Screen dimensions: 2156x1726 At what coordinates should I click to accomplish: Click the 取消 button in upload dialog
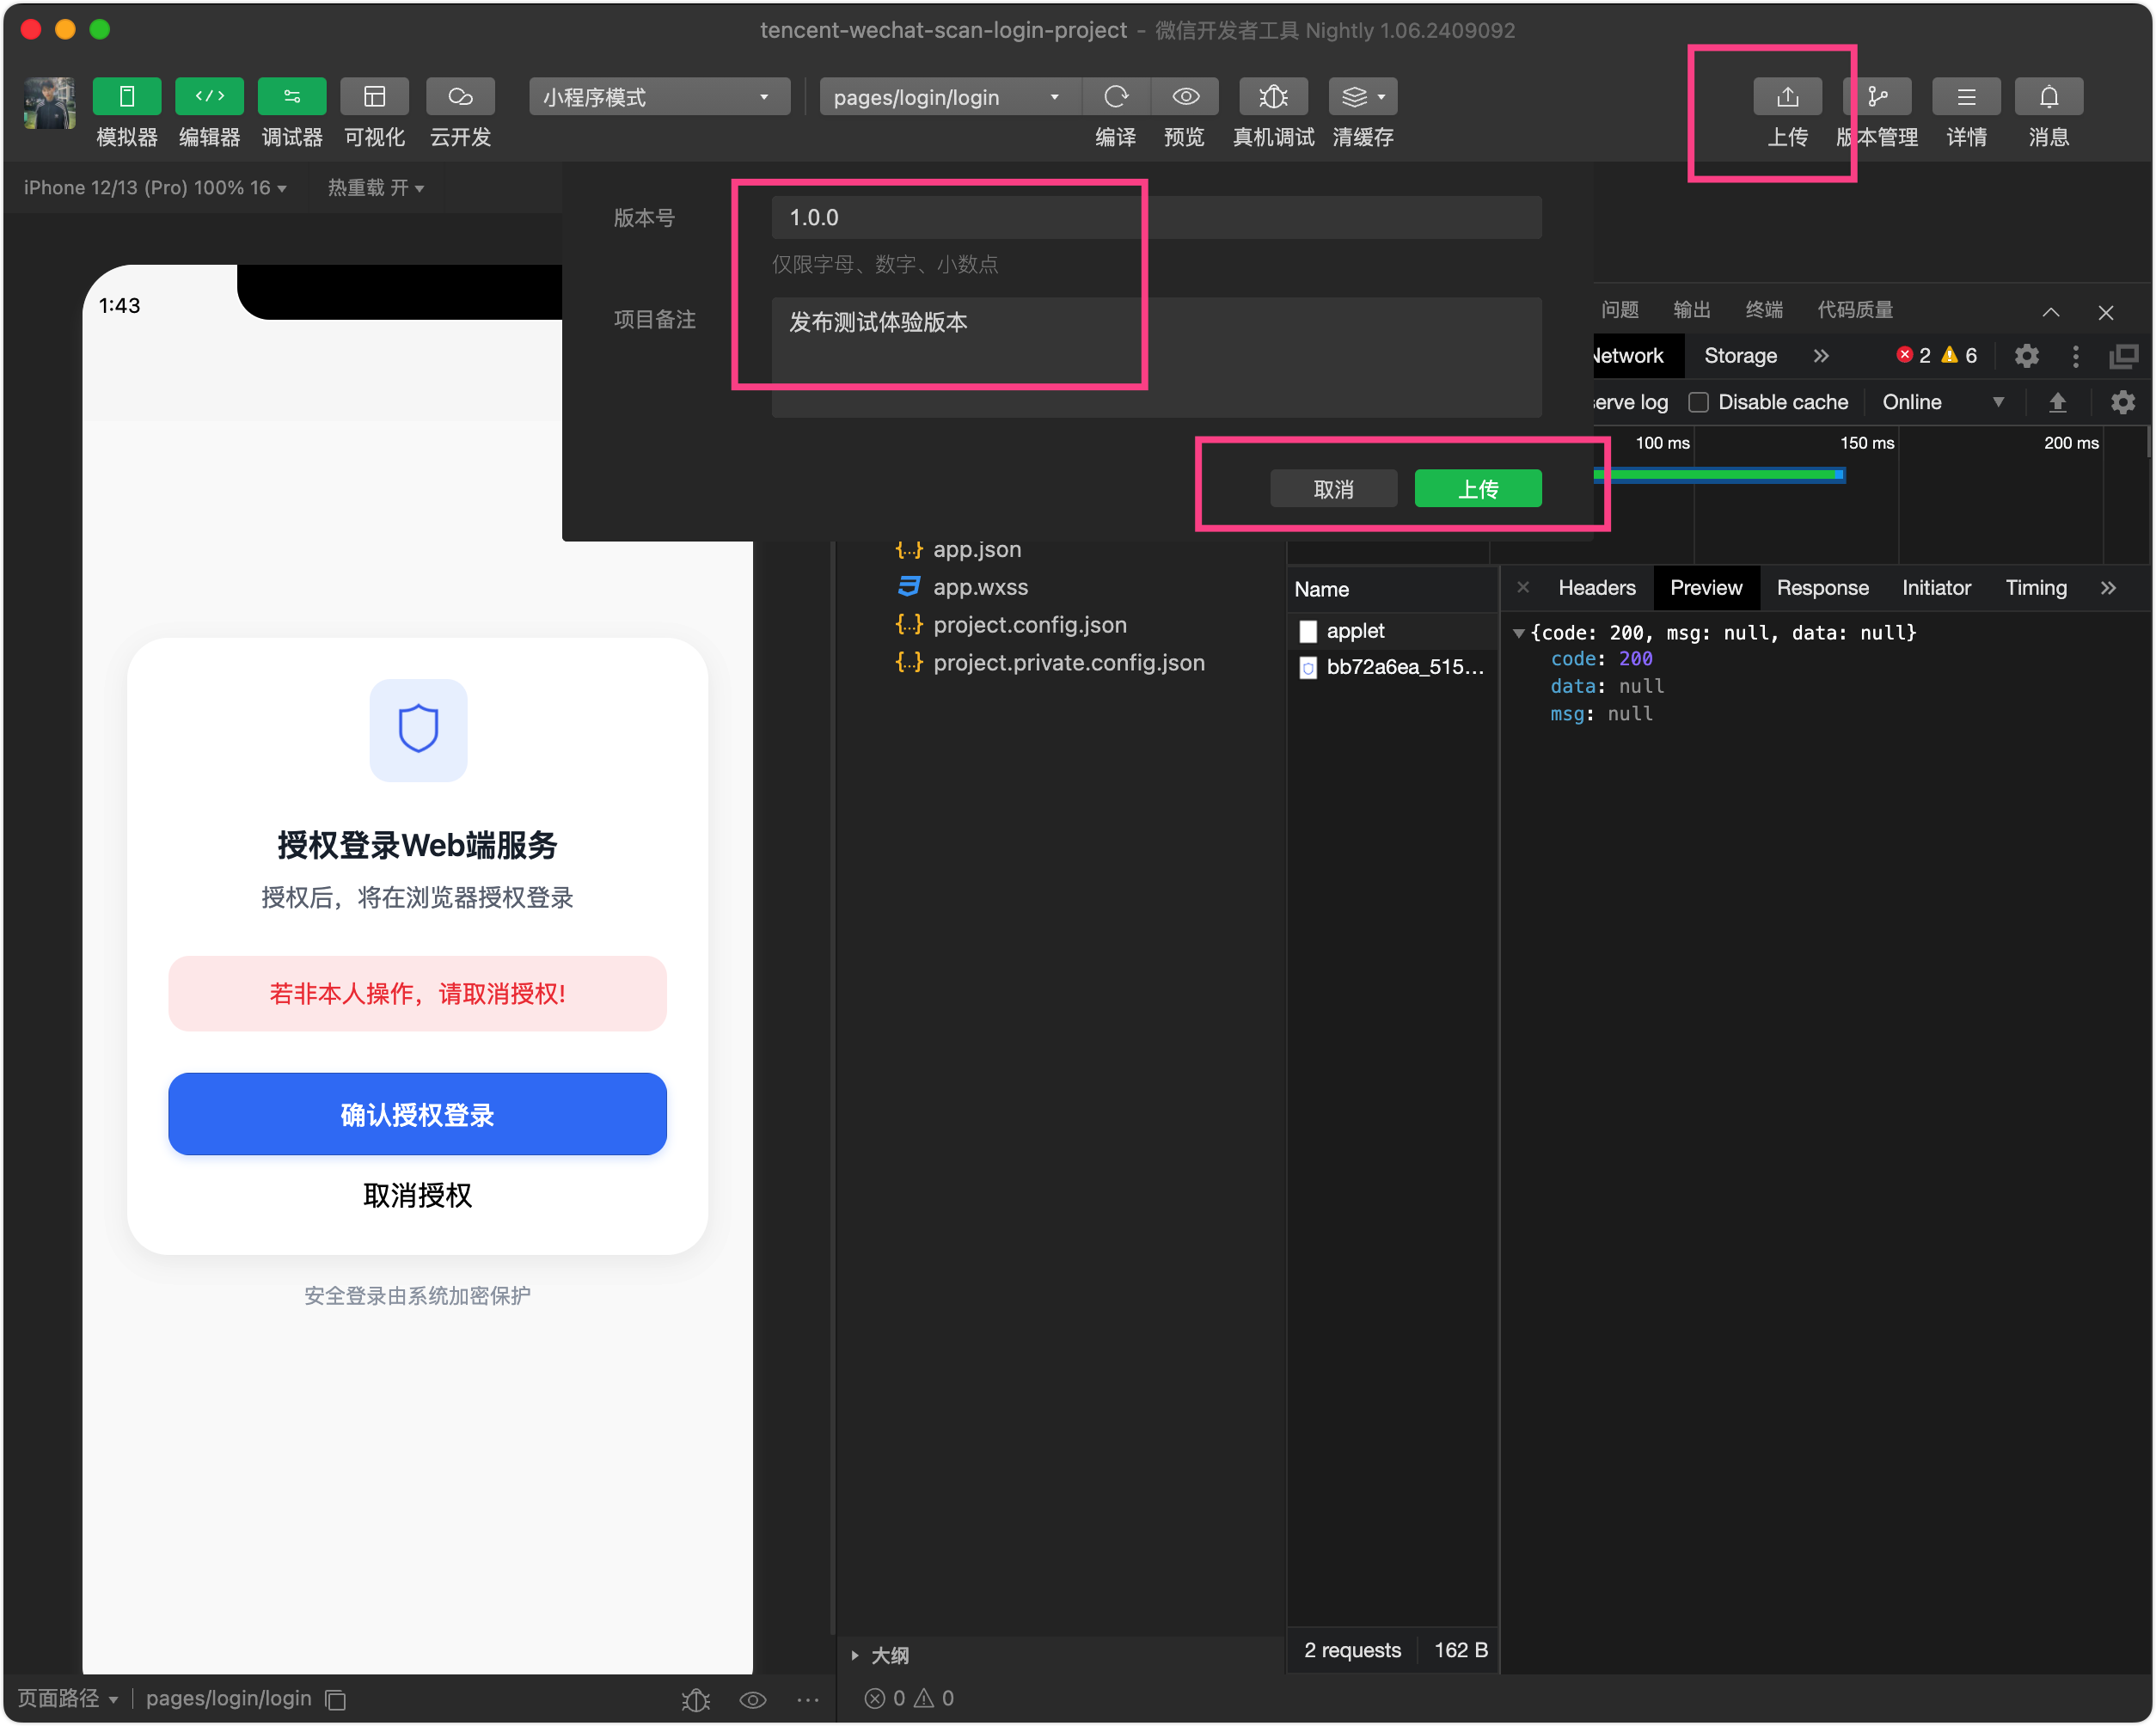point(1333,489)
